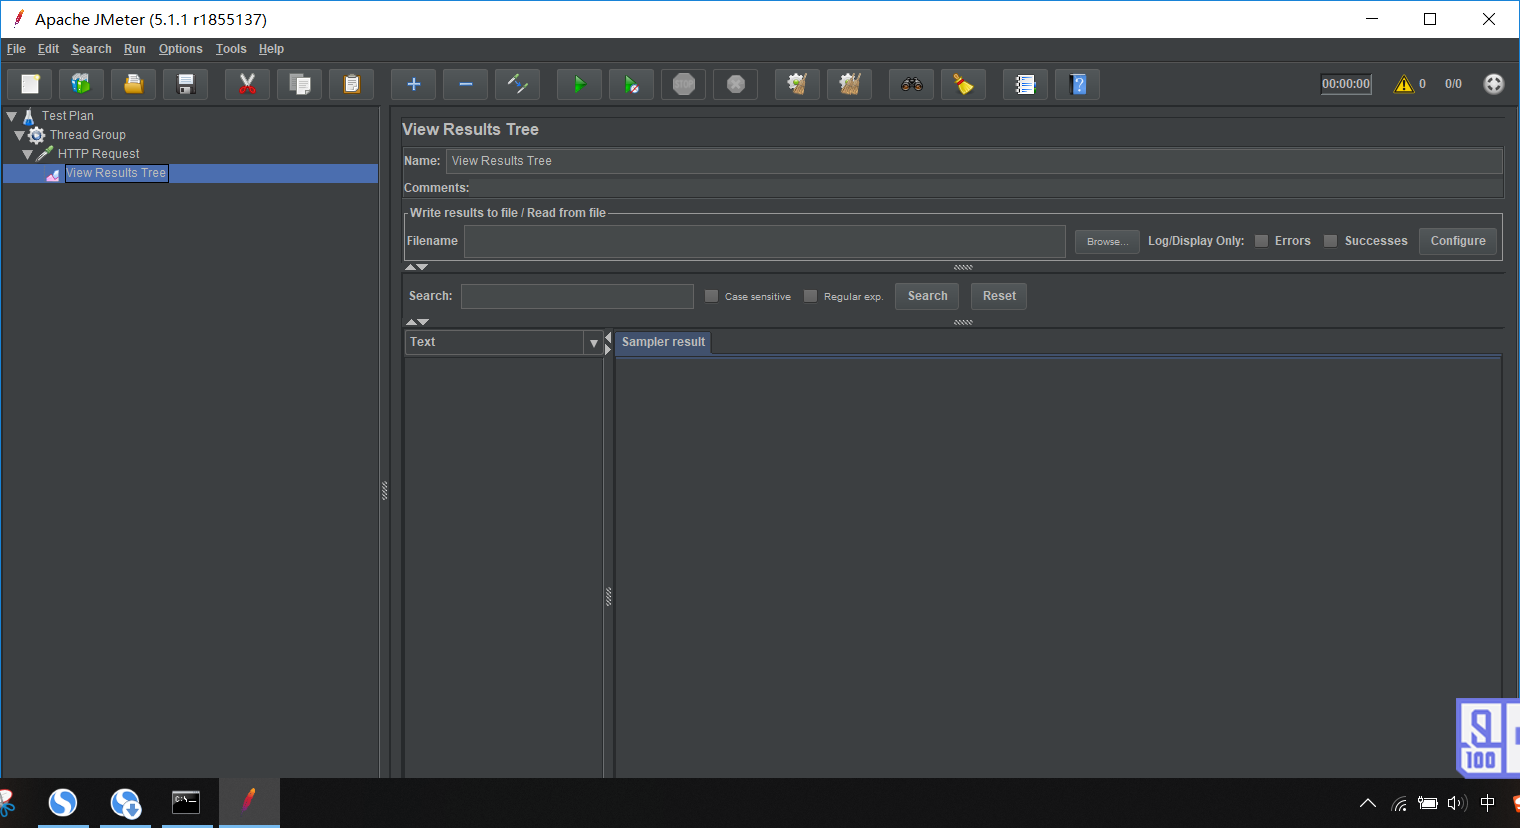Toggle the Regular exp. checkbox

[x=810, y=296]
